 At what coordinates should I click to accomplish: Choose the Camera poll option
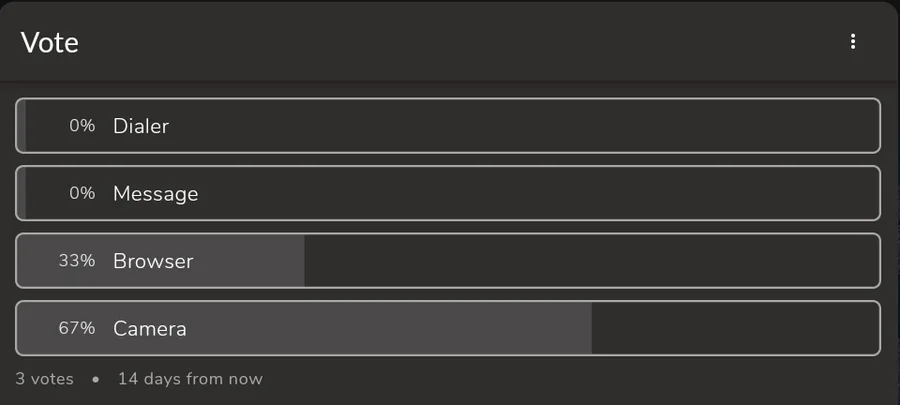[448, 328]
